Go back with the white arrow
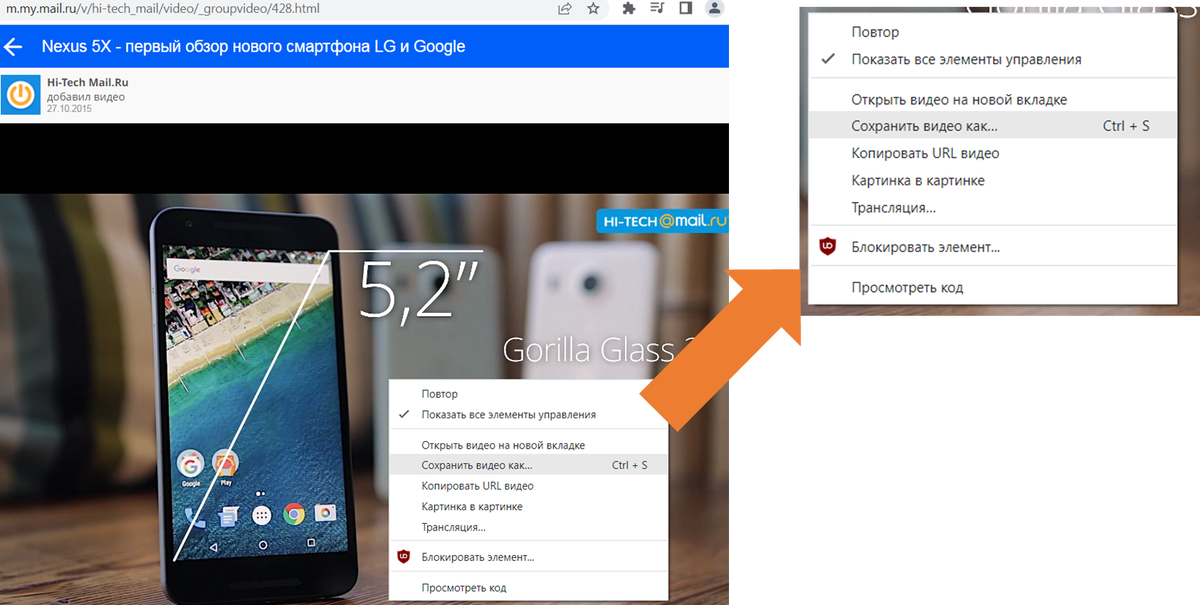Image resolution: width=1200 pixels, height=605 pixels. click(13, 47)
